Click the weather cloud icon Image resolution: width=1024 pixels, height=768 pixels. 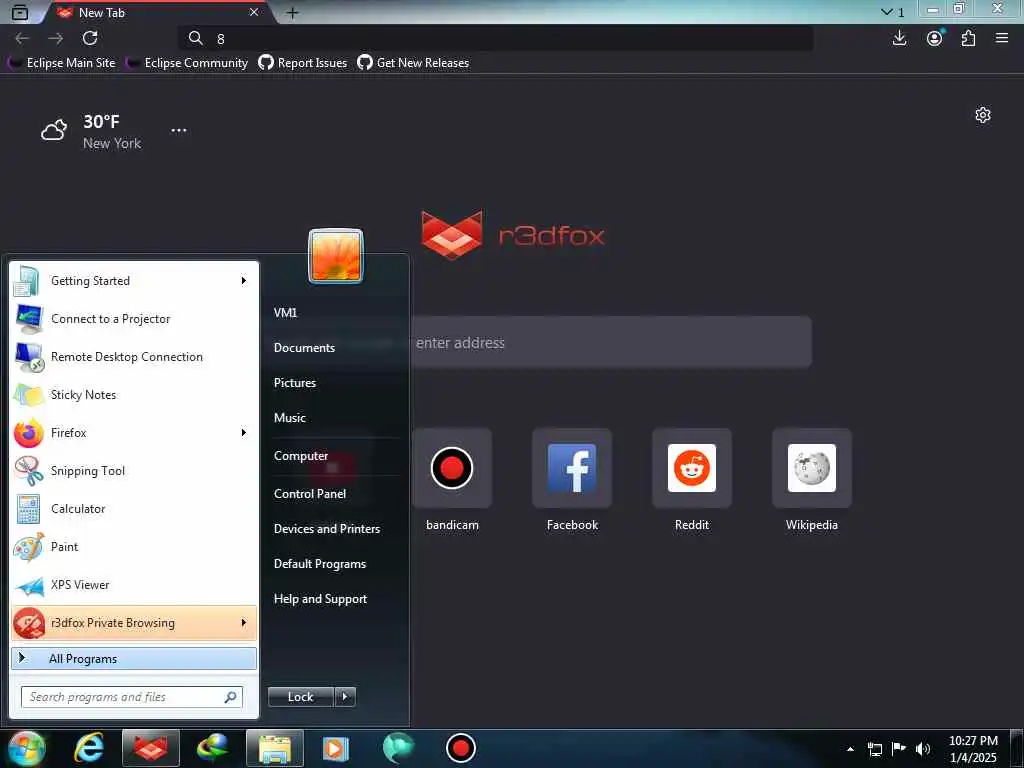click(x=54, y=130)
